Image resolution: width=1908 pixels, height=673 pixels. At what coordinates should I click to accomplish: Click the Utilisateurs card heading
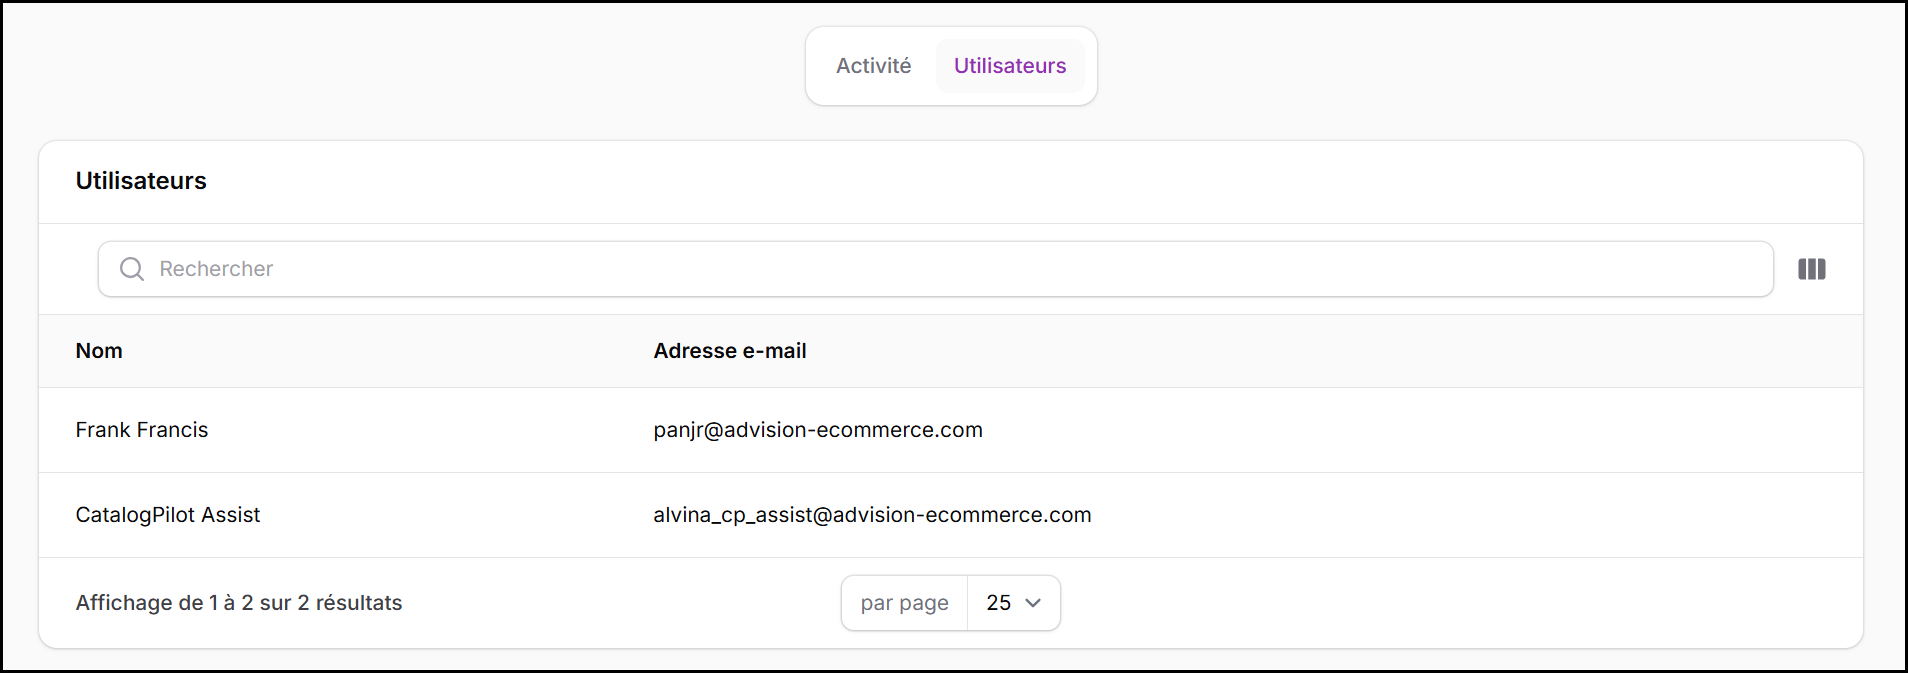point(141,181)
